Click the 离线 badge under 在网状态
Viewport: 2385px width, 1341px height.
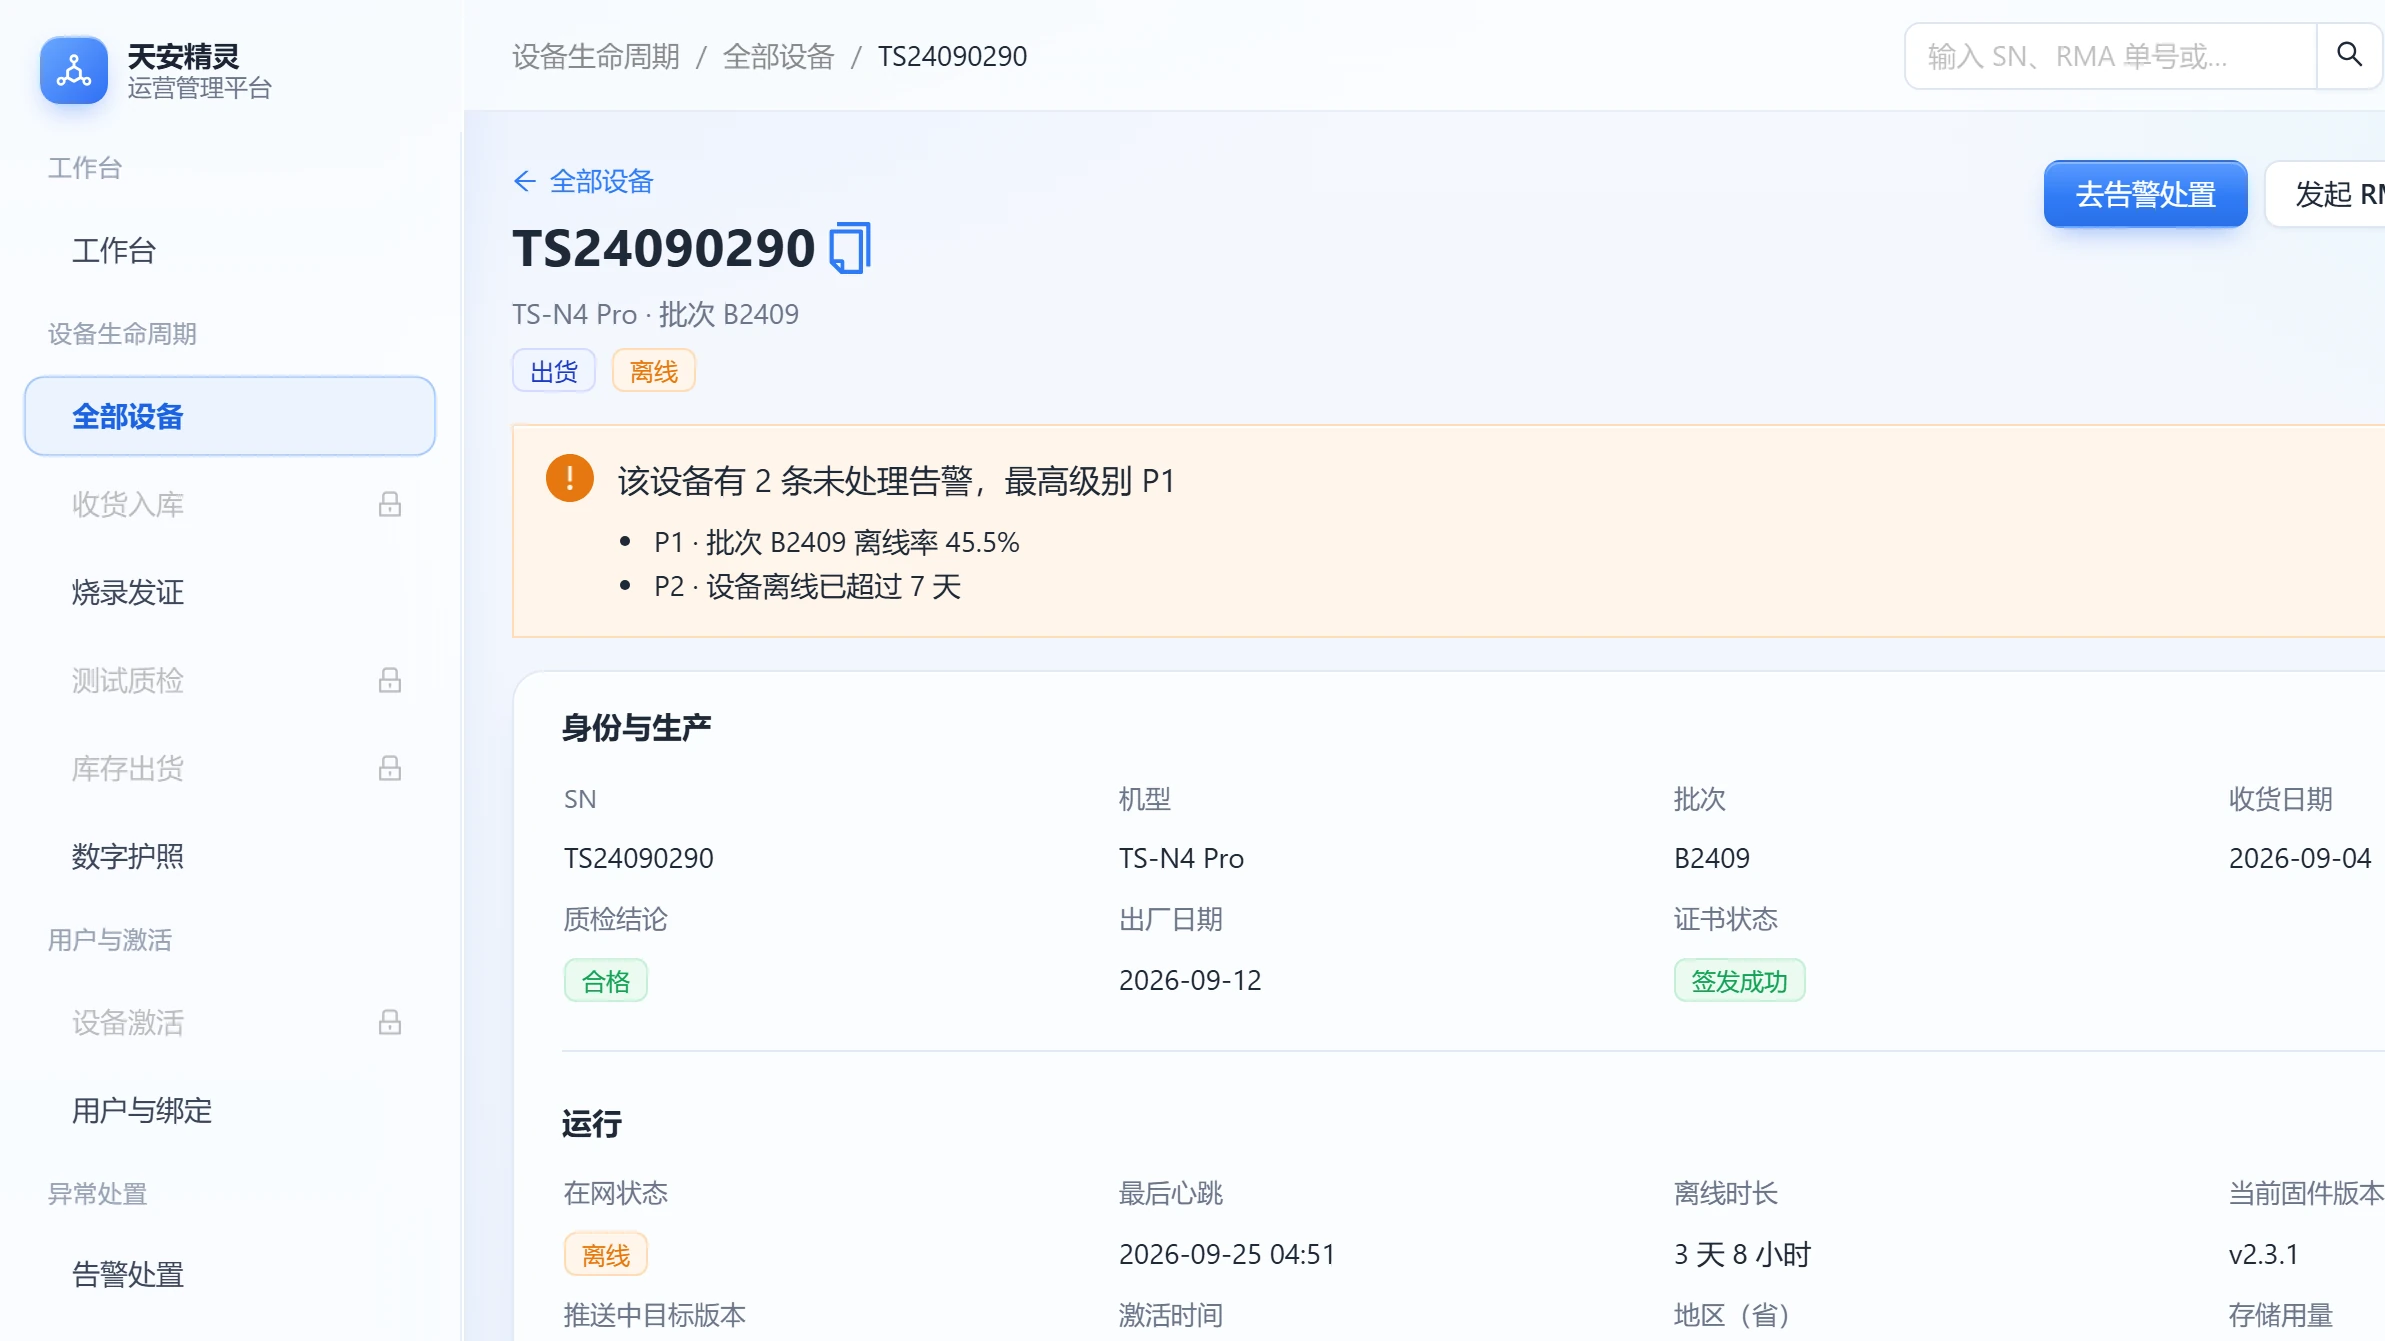coord(606,1255)
